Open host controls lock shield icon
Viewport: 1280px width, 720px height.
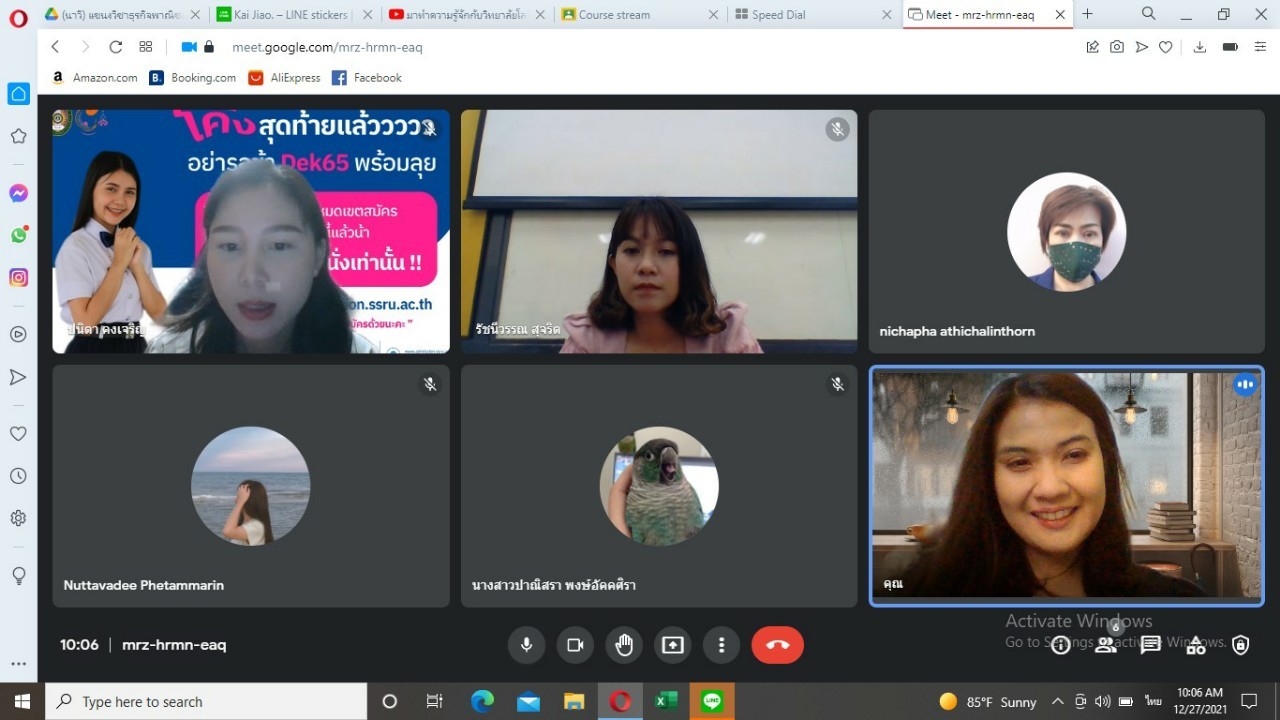coord(1240,645)
